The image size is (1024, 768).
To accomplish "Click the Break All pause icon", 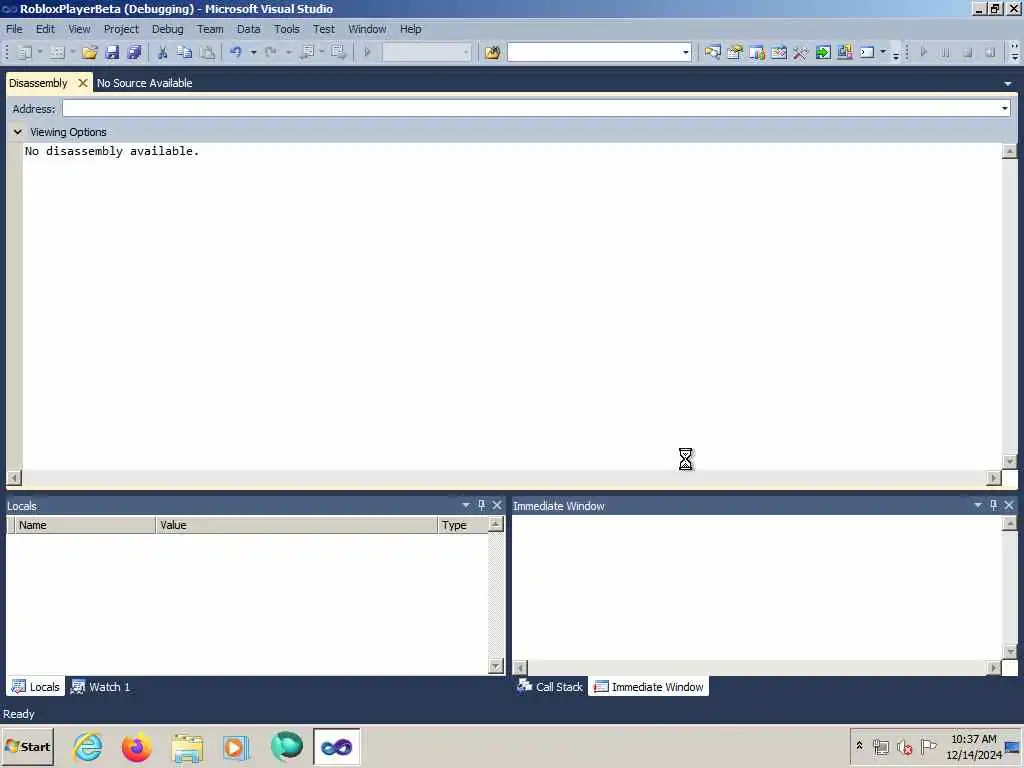I will click(946, 52).
